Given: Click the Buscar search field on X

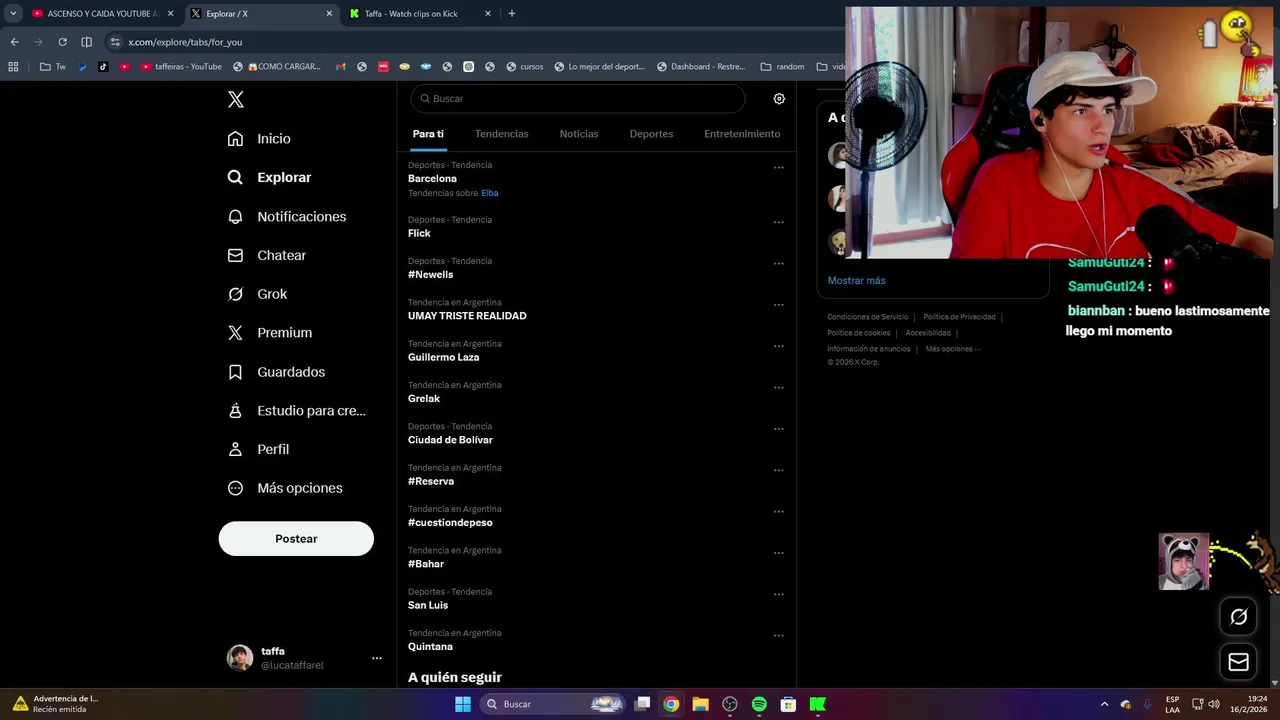Looking at the screenshot, I should [x=578, y=99].
